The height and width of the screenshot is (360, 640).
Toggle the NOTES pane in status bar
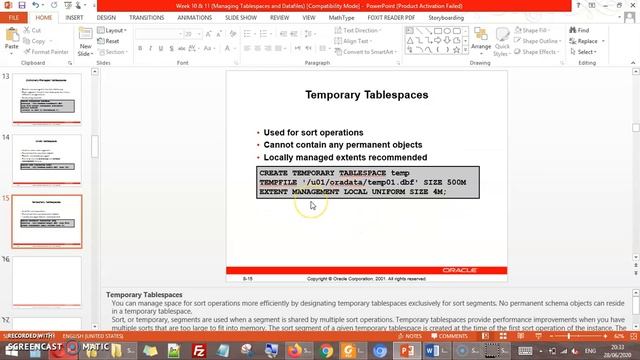pos(410,336)
